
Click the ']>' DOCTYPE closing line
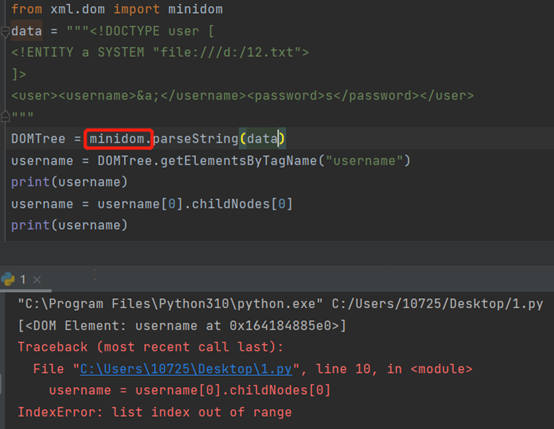(19, 74)
